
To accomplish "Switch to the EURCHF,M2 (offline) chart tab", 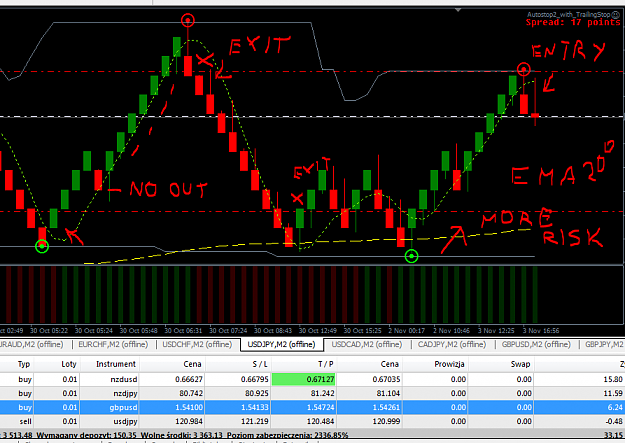I will (113, 345).
